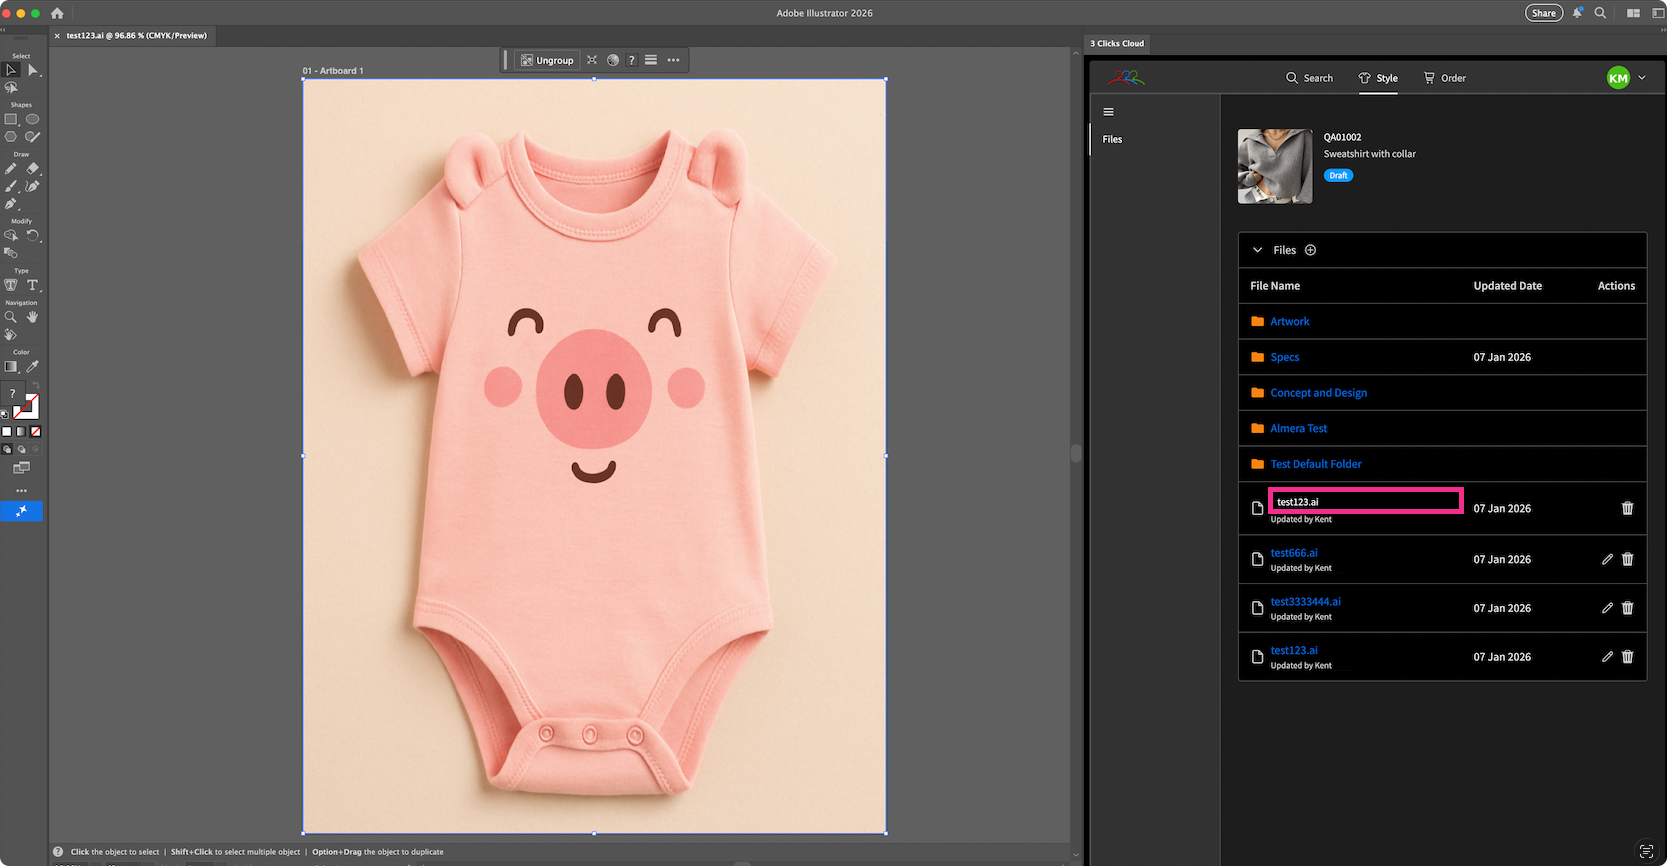Toggle the hamburger sidebar menu

(1108, 112)
